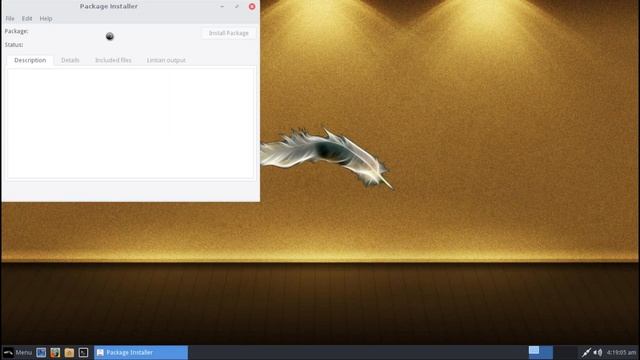The image size is (640, 360).
Task: Click inside the empty description text area
Action: (131, 123)
